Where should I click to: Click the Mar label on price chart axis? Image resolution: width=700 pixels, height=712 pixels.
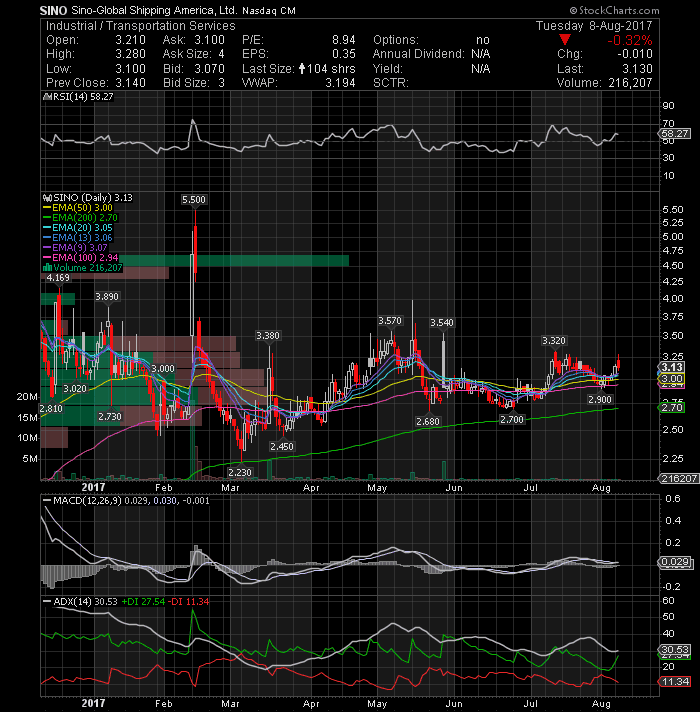[x=230, y=488]
